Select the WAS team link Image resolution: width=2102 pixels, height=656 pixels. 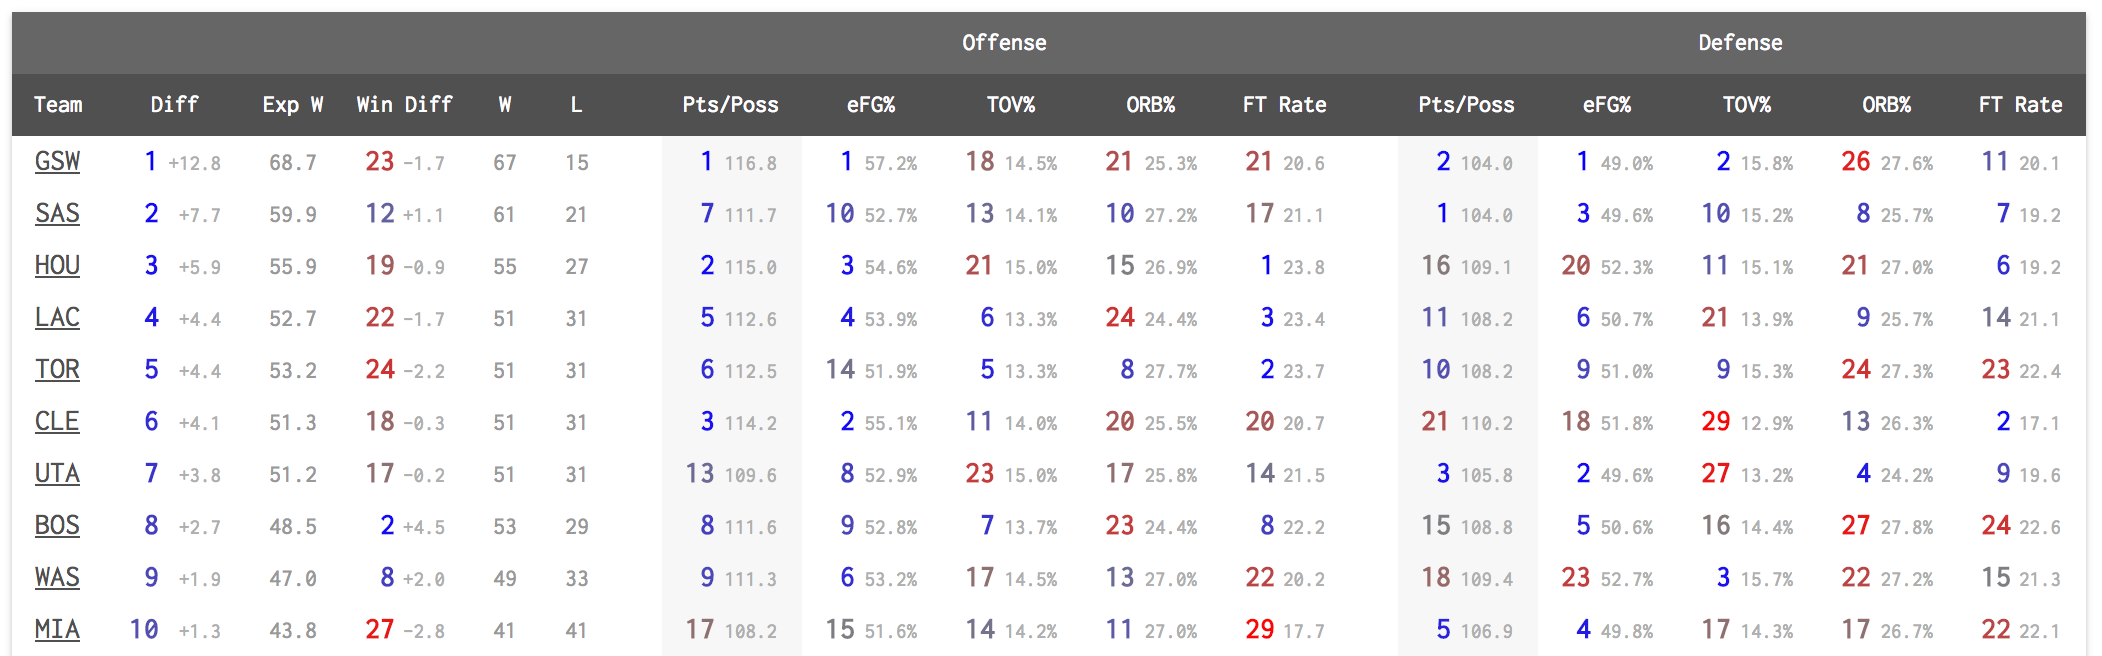[x=57, y=578]
